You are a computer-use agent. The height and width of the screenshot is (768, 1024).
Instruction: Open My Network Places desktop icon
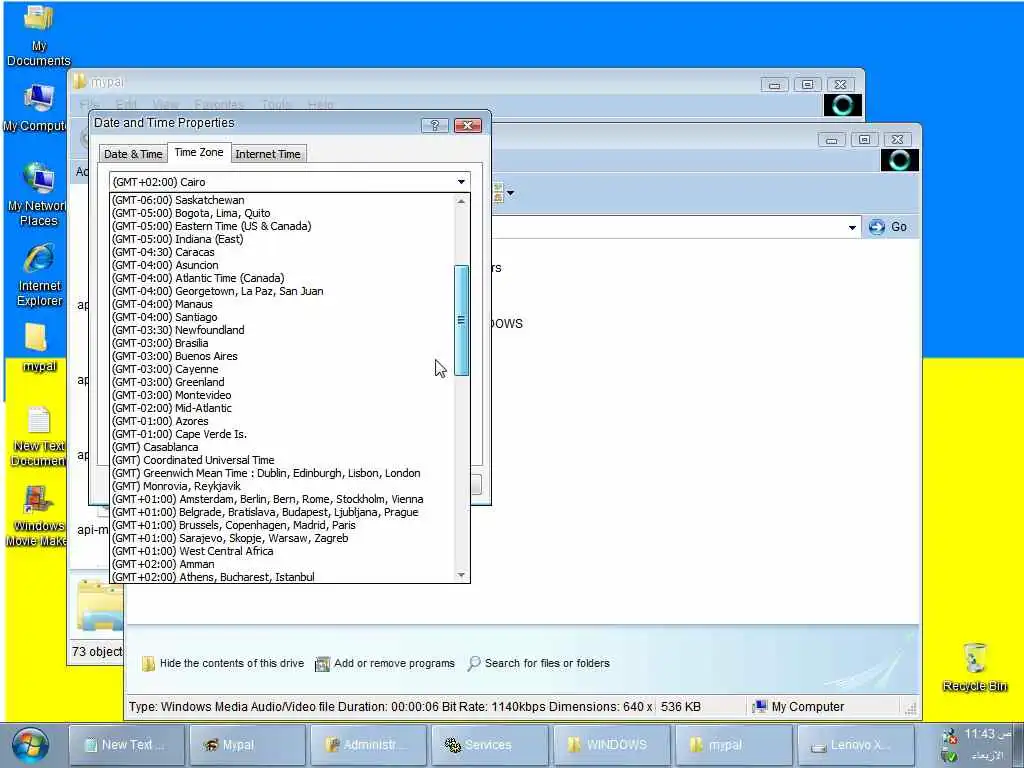click(37, 194)
